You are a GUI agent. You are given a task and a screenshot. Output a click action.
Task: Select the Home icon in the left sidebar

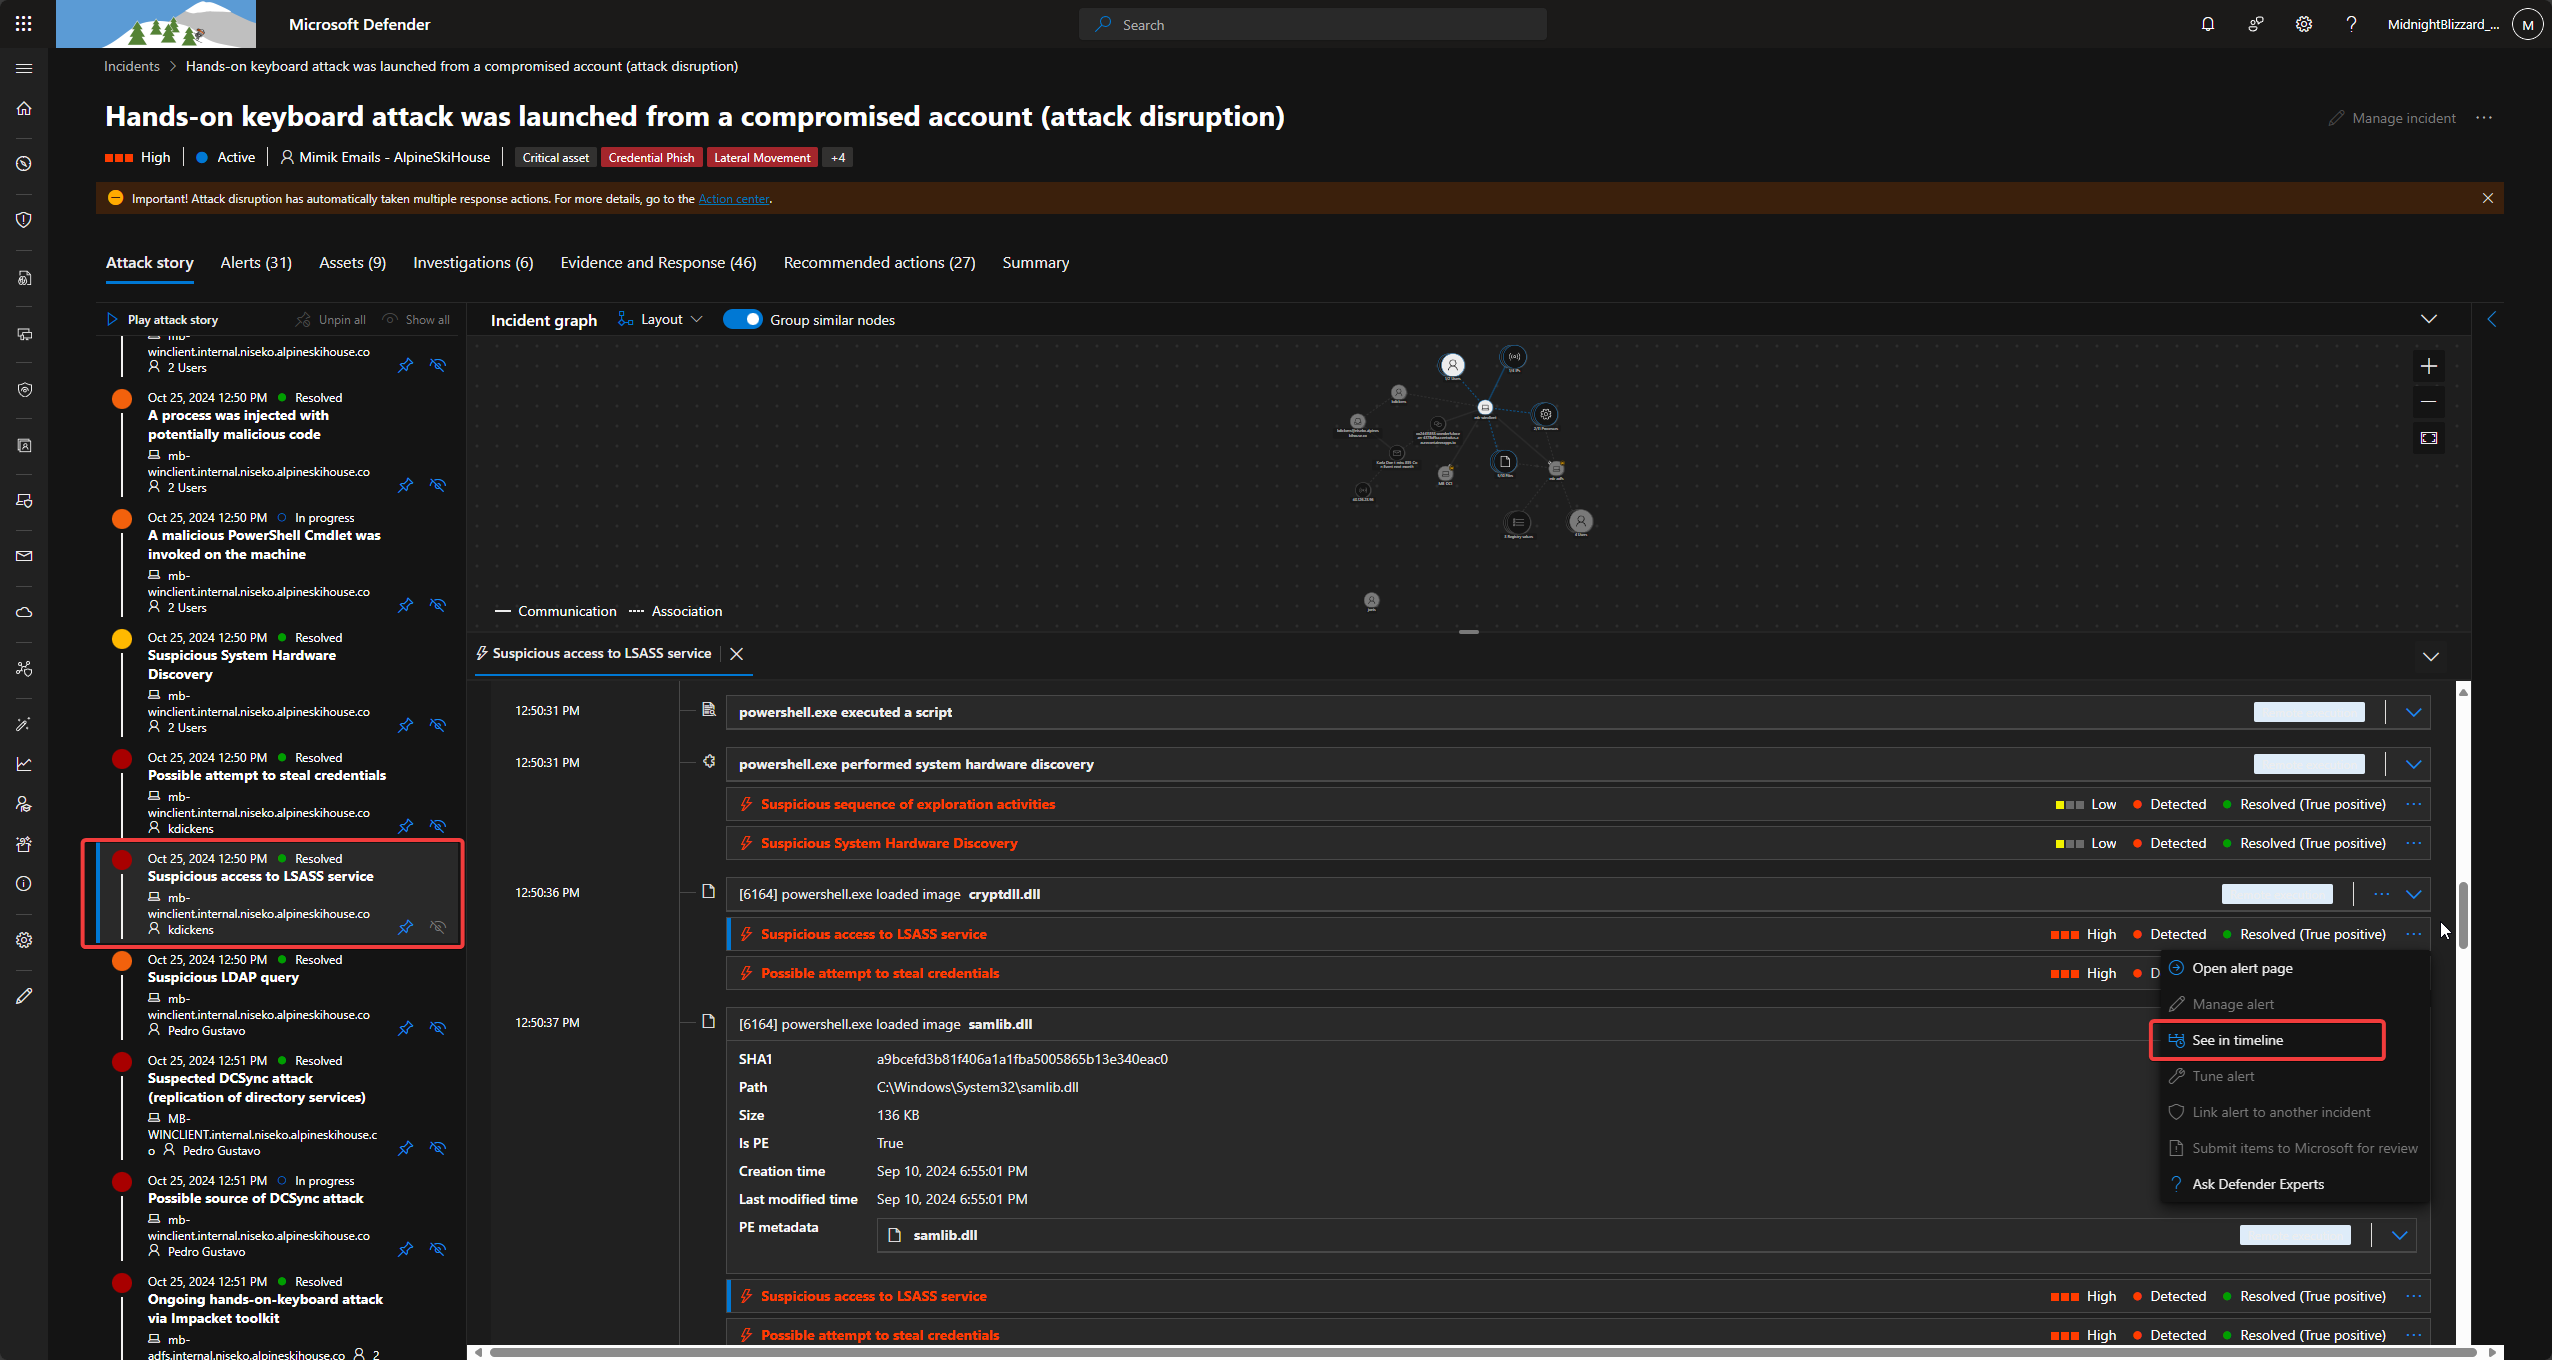[24, 108]
